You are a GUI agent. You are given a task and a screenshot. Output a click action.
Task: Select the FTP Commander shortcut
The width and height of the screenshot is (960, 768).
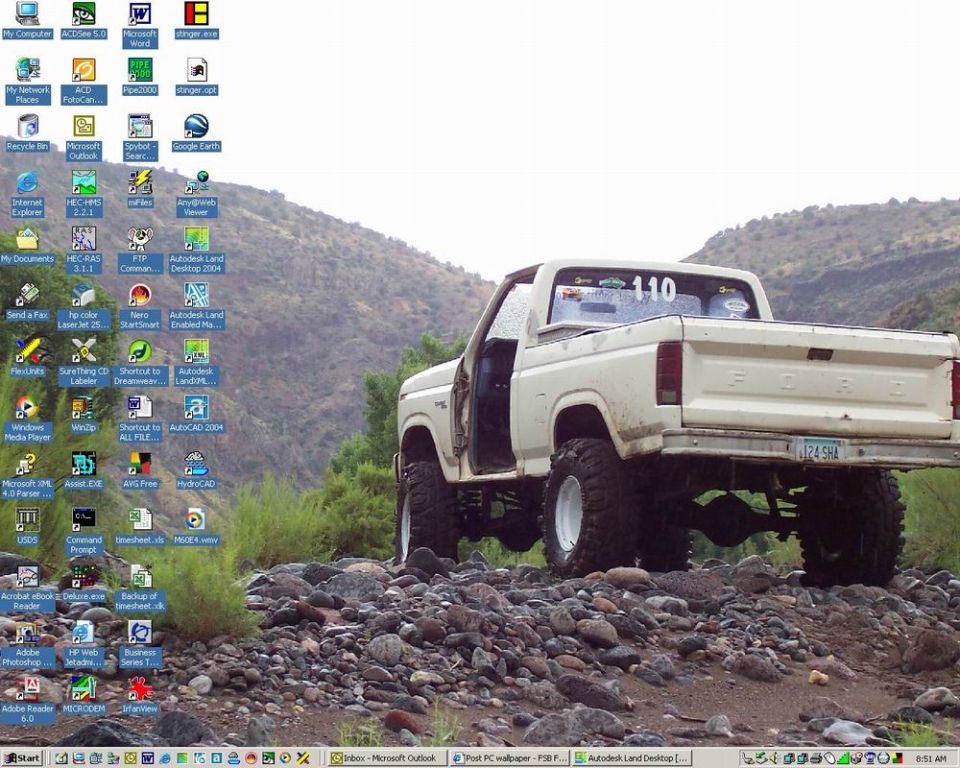(140, 250)
